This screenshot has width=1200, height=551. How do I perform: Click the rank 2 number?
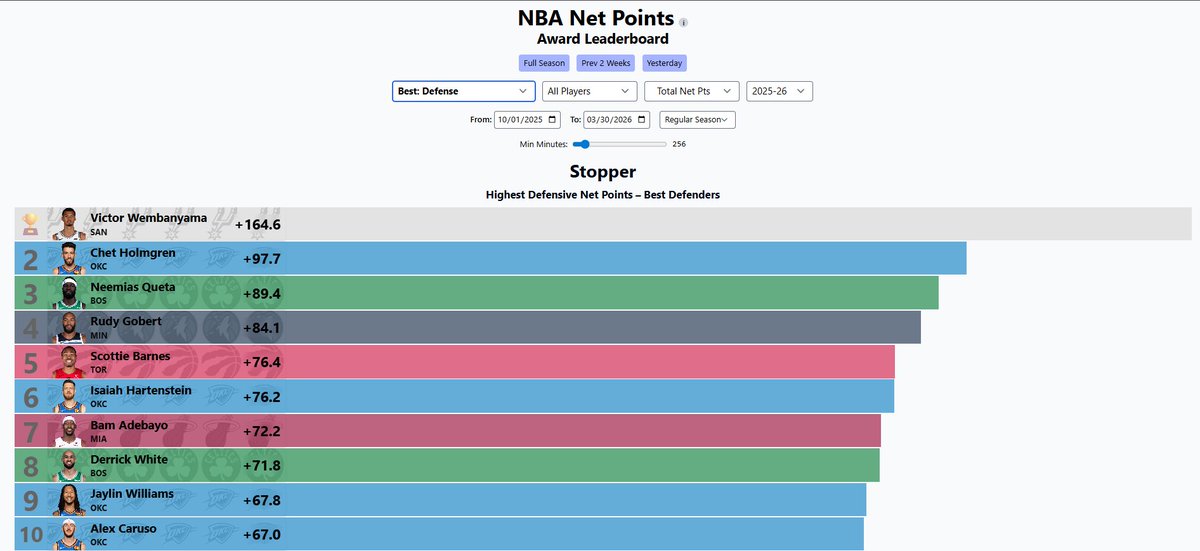tap(31, 260)
